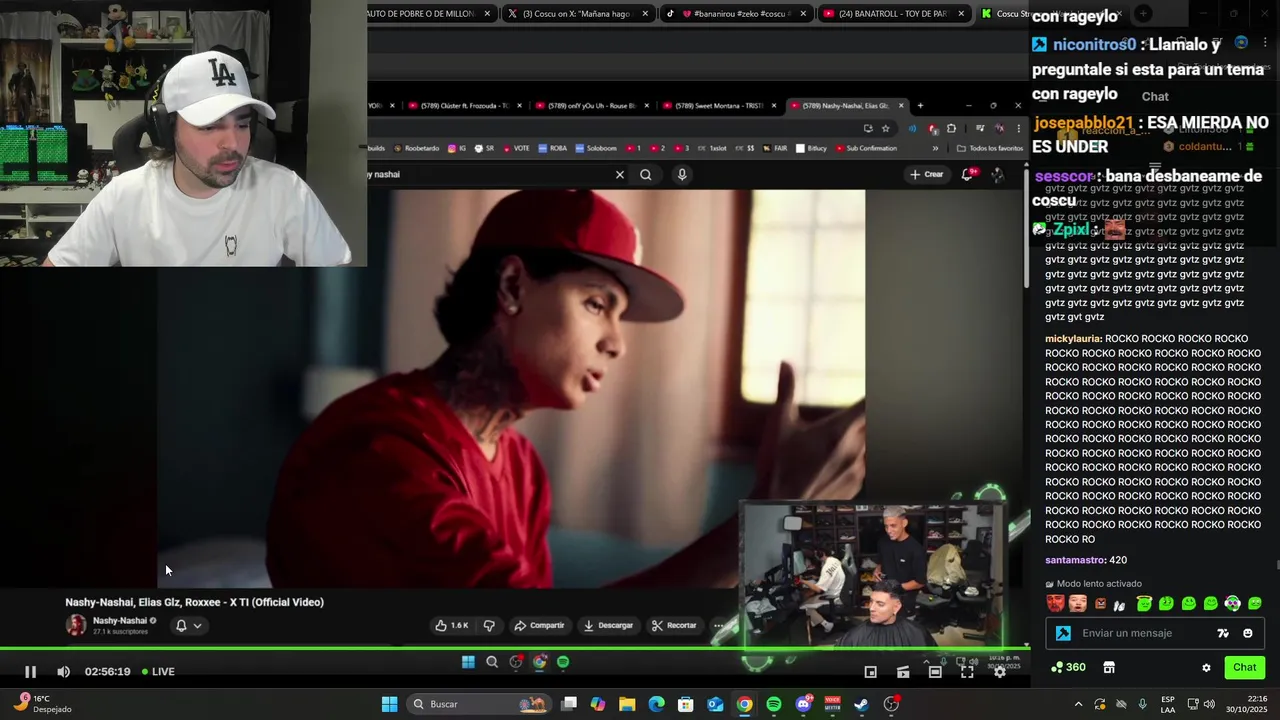Open the Soloboom bookmark
1280x720 pixels.
click(x=596, y=148)
